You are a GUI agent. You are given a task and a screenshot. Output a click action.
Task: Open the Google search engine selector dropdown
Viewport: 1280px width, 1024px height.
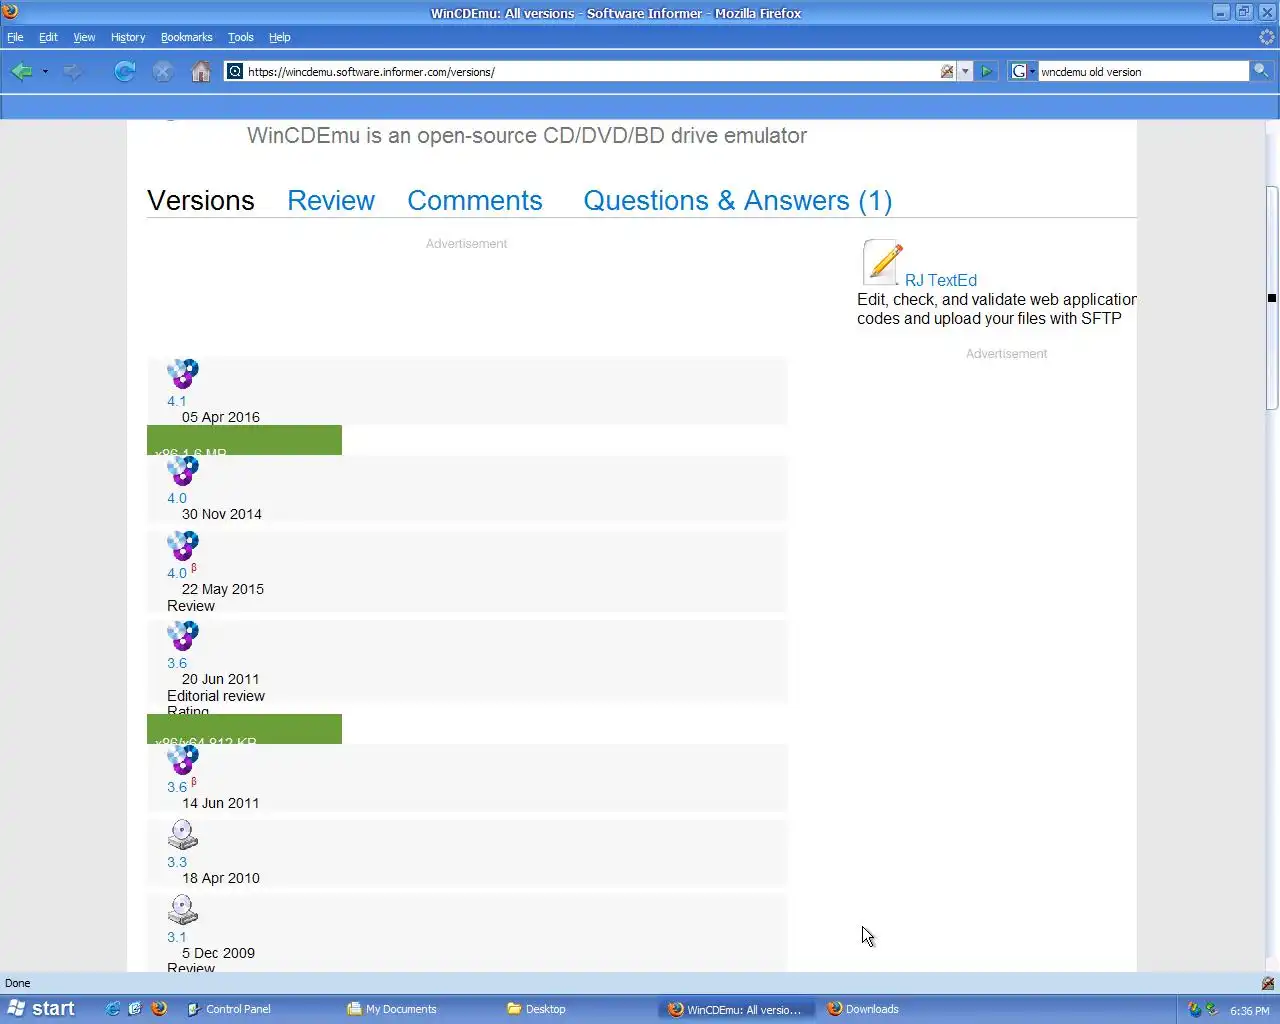[1022, 71]
